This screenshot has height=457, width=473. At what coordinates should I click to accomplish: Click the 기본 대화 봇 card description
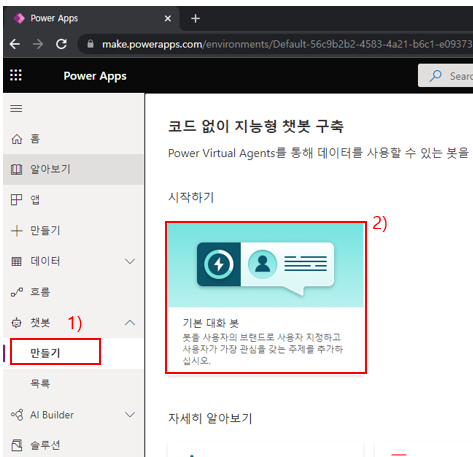click(x=263, y=349)
